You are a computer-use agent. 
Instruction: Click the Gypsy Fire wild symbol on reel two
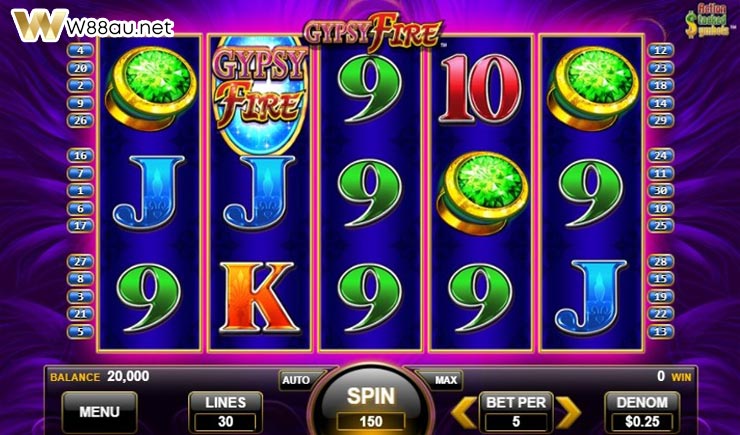pos(260,94)
